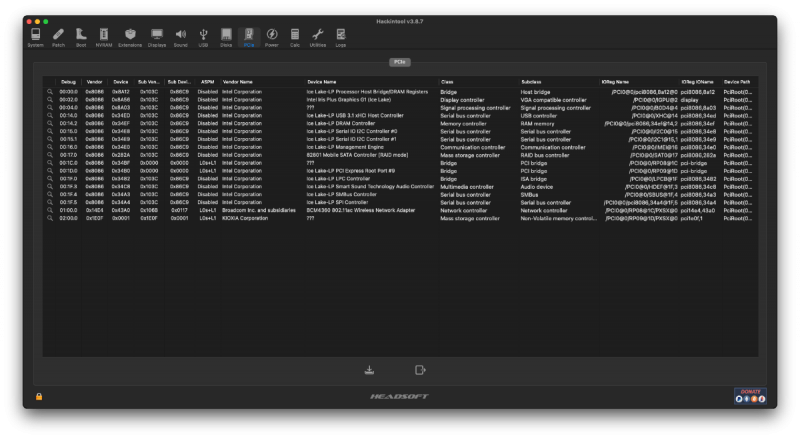Click the orange lock icon
The image size is (800, 439).
pyautogui.click(x=39, y=396)
